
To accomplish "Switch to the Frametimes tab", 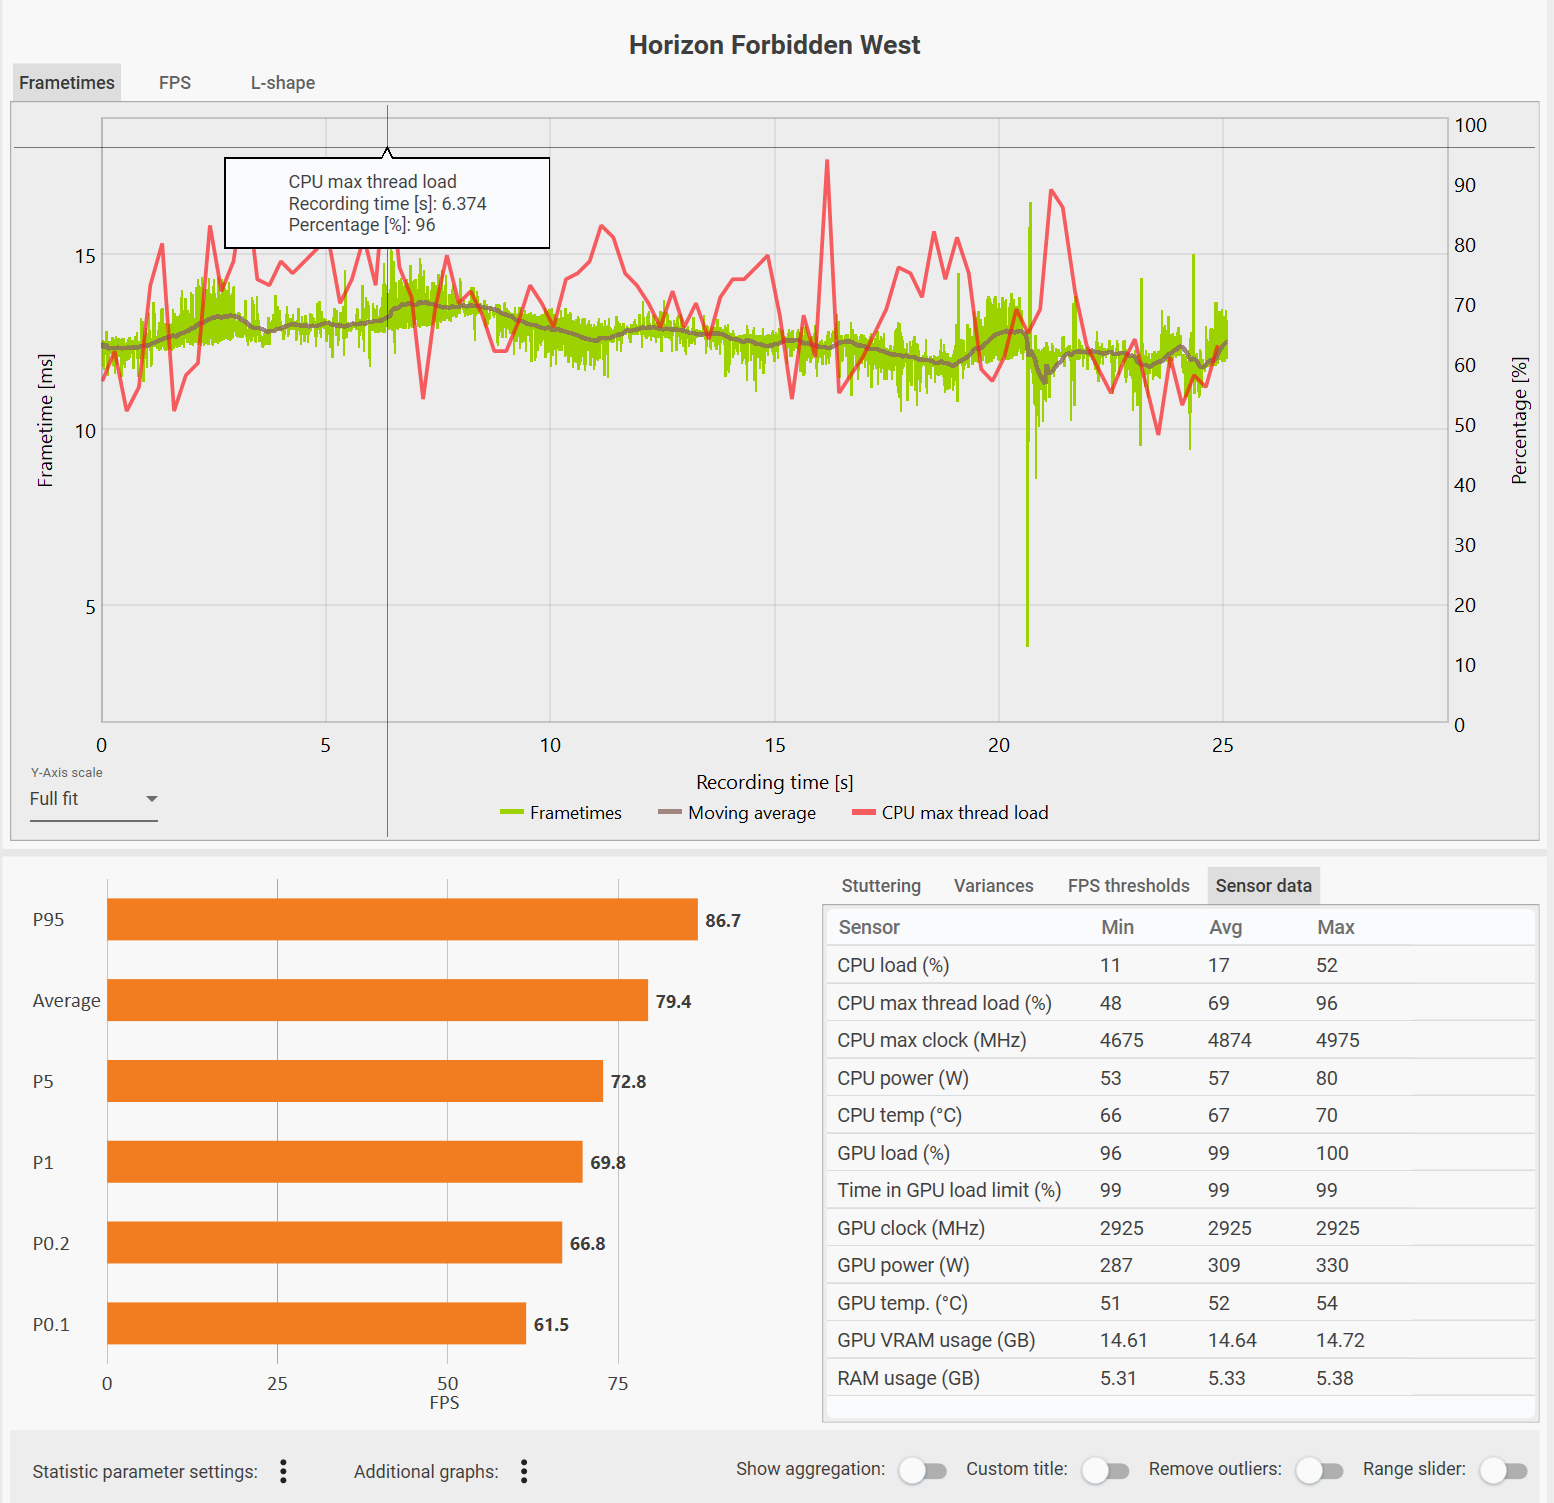I will tap(67, 83).
